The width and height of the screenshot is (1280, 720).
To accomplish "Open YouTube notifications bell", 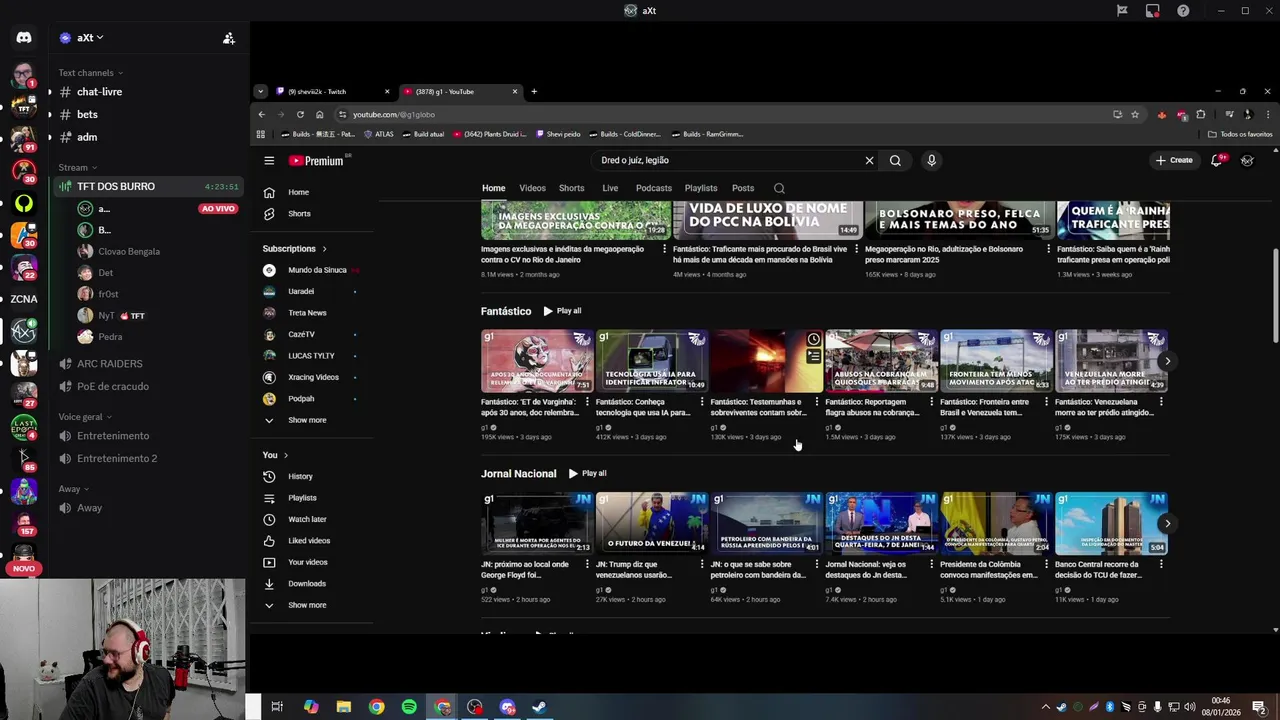I will click(x=1217, y=160).
